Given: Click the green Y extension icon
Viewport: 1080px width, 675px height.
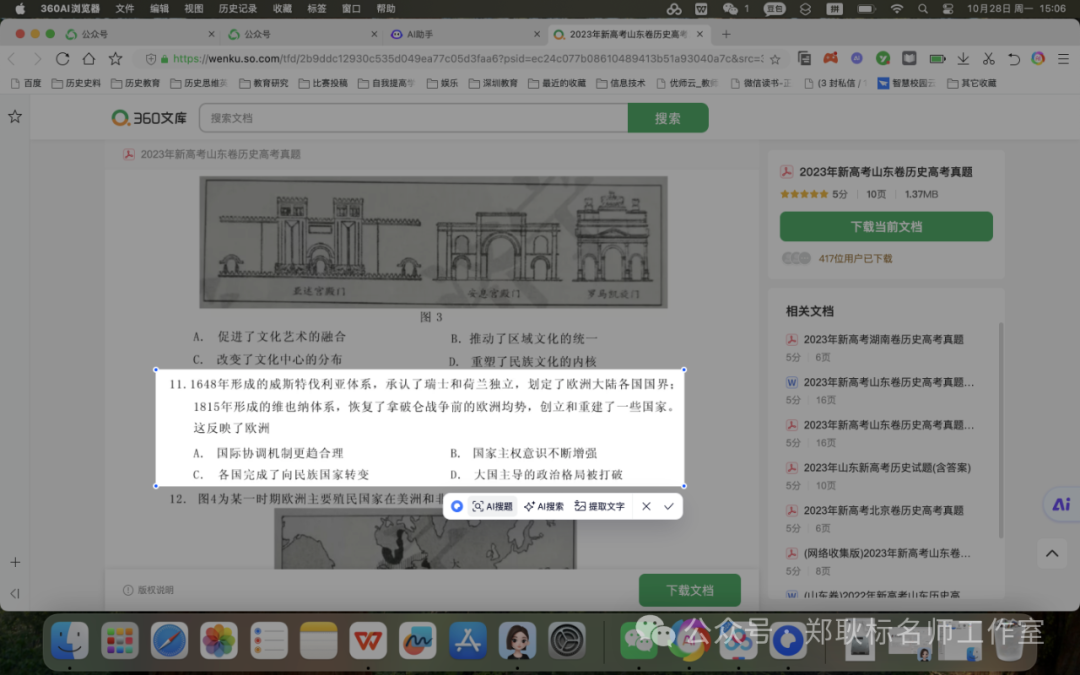Looking at the screenshot, I should [x=883, y=59].
